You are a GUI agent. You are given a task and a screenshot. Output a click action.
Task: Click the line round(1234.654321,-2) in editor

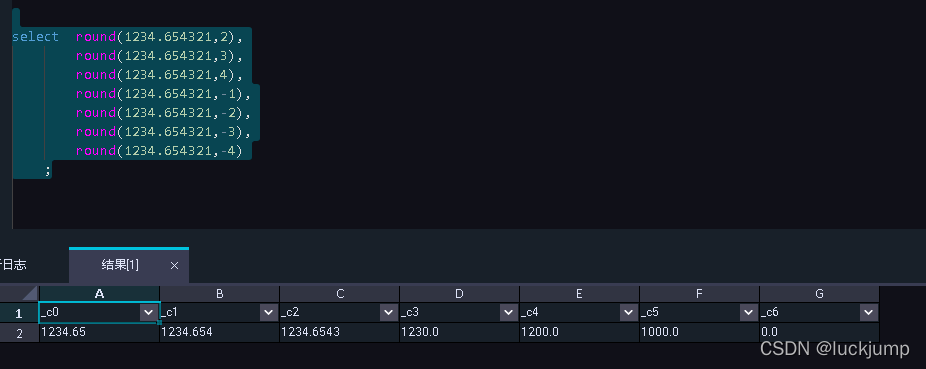point(163,112)
